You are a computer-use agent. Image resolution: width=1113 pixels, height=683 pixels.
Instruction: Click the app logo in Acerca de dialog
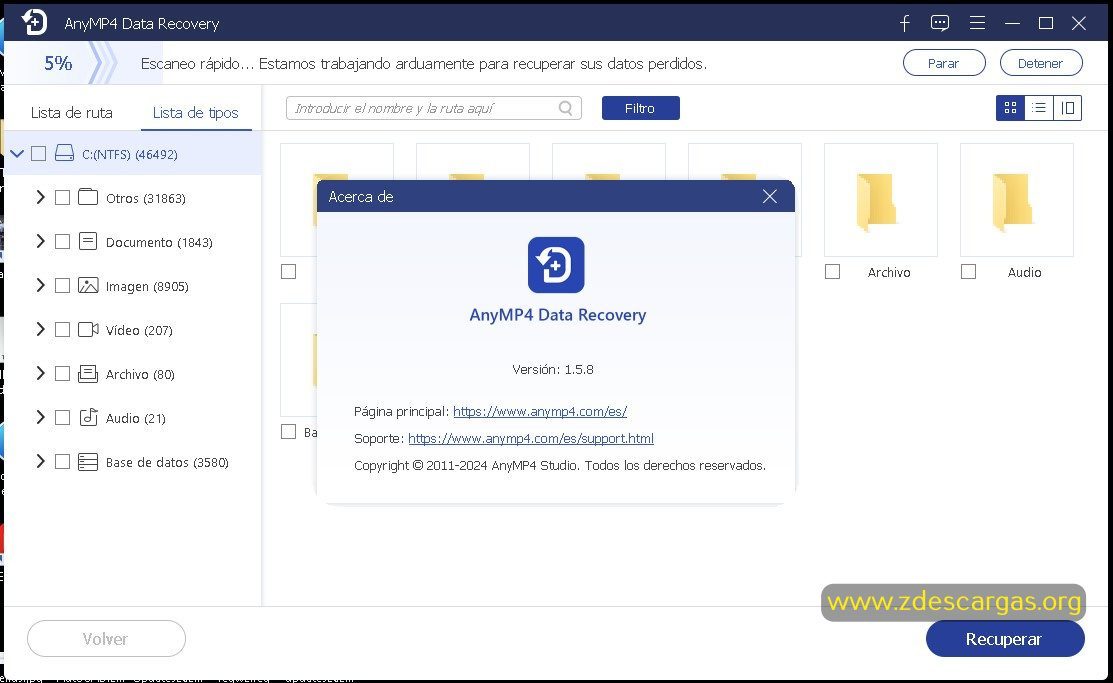click(556, 265)
